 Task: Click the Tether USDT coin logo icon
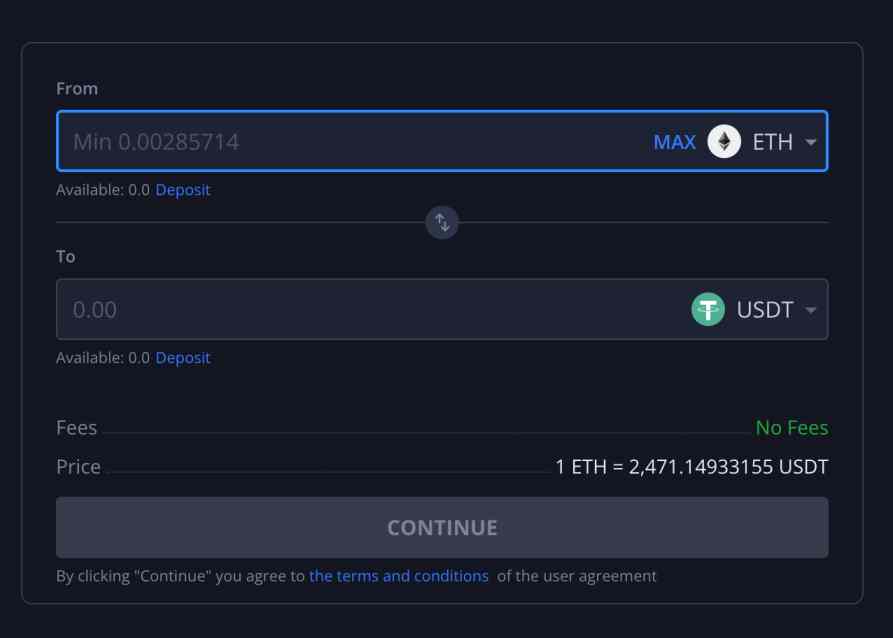click(708, 309)
